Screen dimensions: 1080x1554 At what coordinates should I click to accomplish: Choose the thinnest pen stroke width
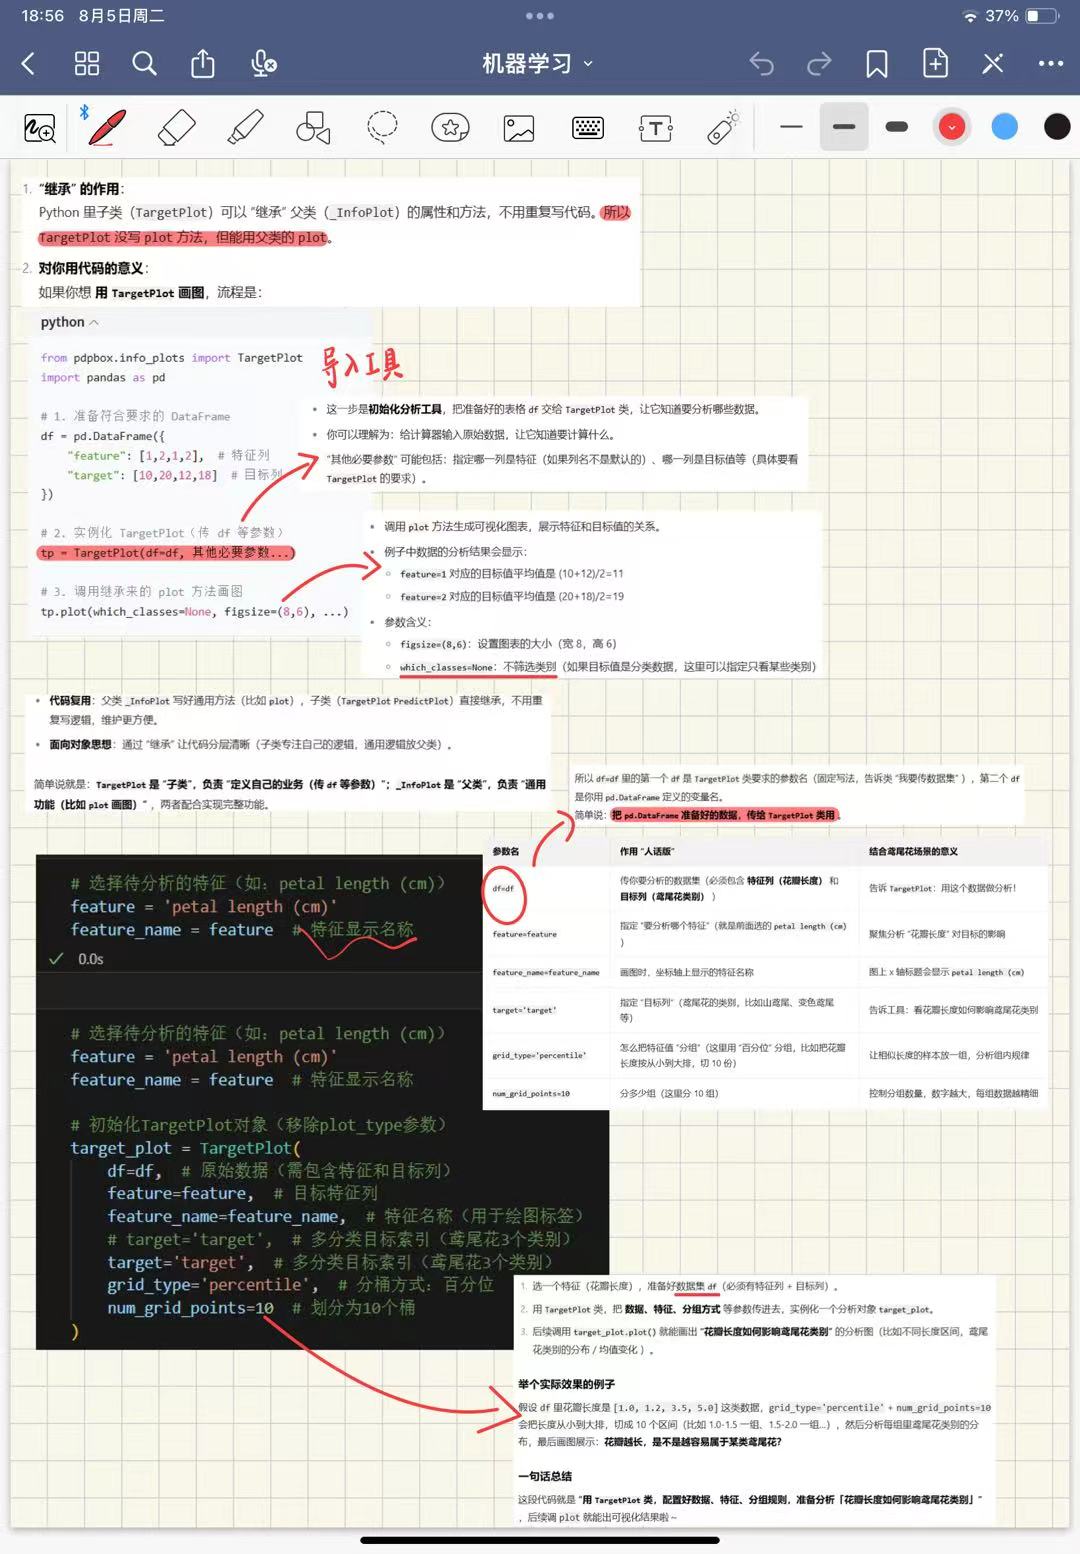click(x=791, y=127)
